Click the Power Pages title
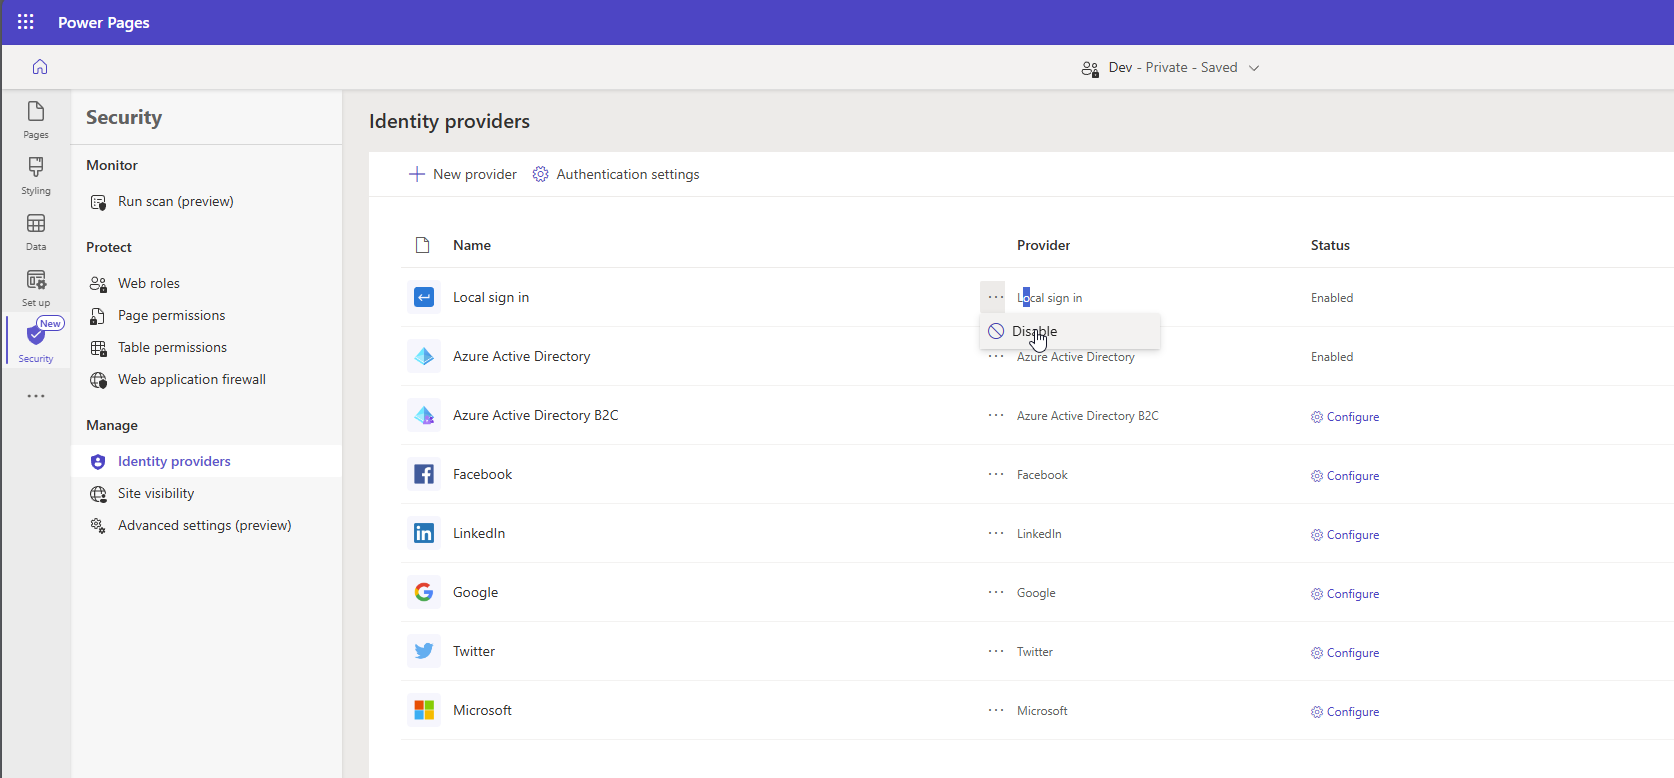1674x778 pixels. (104, 22)
